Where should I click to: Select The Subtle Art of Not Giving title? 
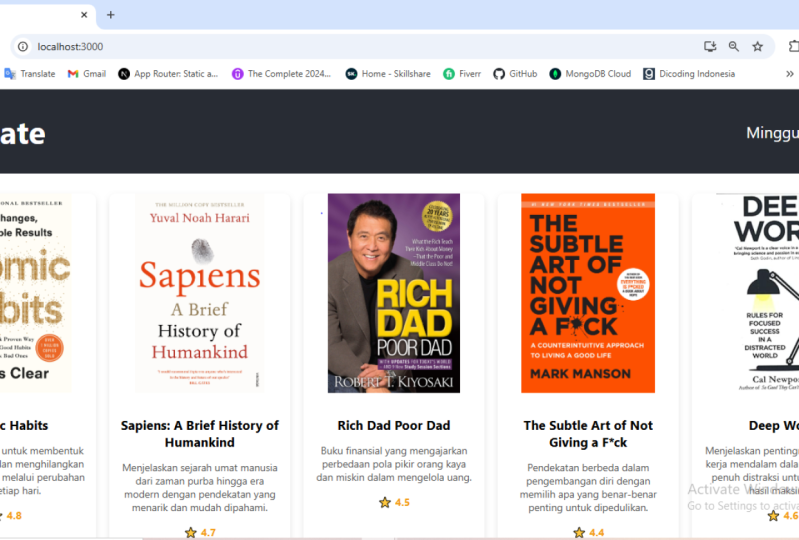click(588, 434)
